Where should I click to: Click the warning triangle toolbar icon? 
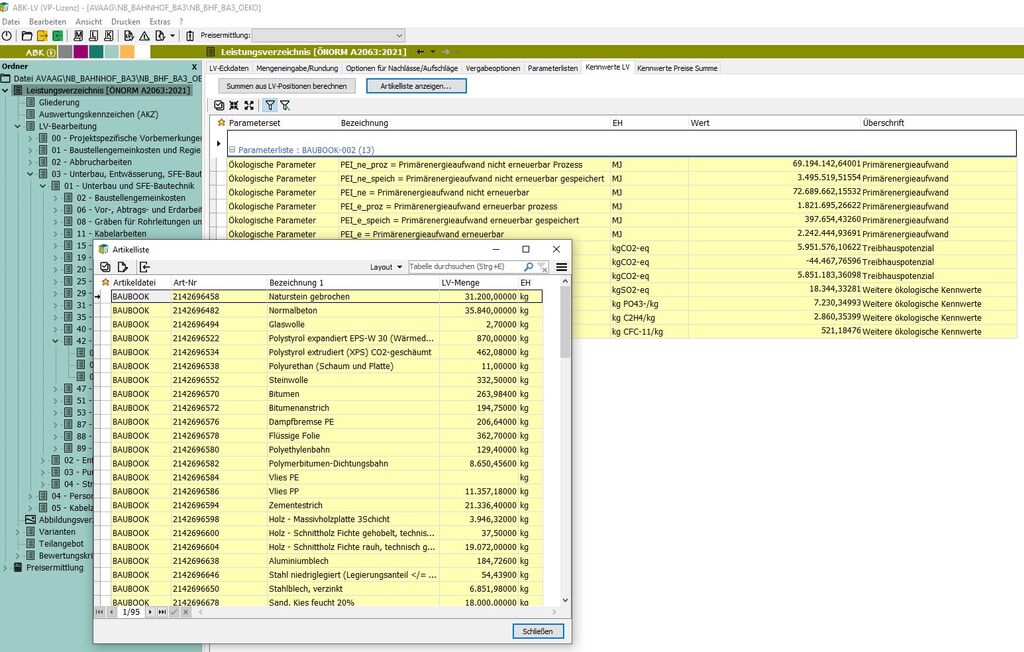coord(144,35)
